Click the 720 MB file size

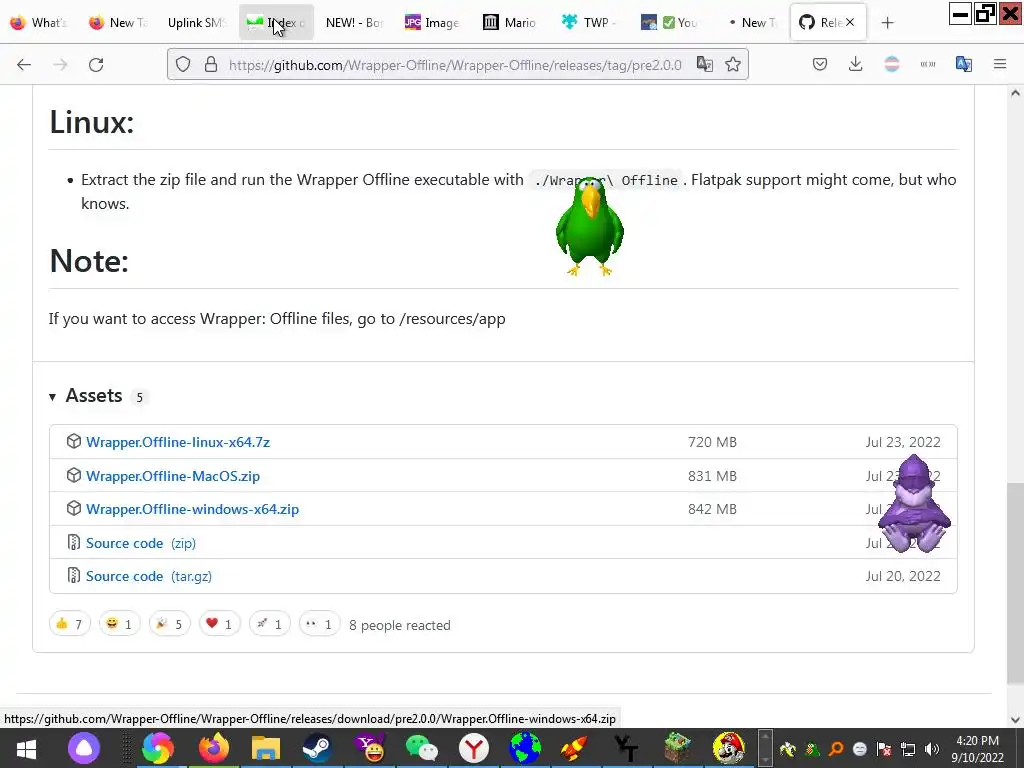point(712,442)
